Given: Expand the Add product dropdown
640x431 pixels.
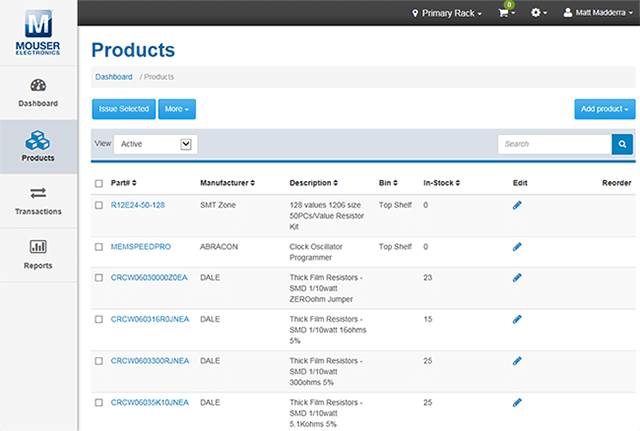Looking at the screenshot, I should pyautogui.click(x=604, y=108).
